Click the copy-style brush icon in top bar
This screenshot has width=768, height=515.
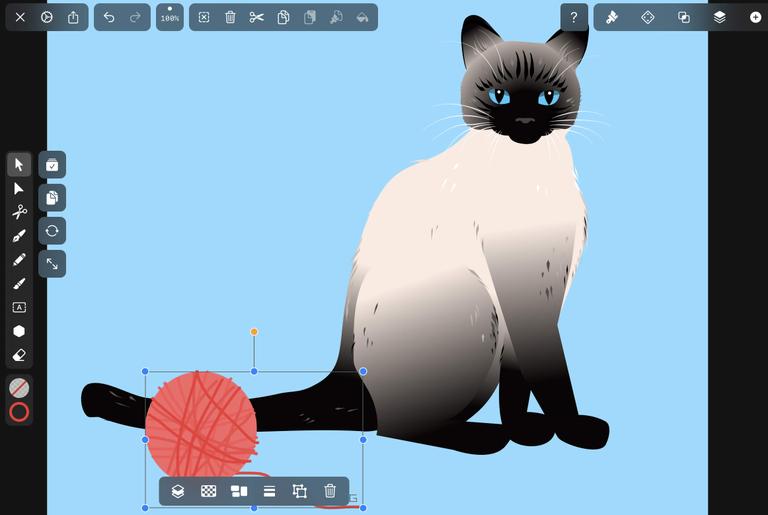[x=336, y=18]
